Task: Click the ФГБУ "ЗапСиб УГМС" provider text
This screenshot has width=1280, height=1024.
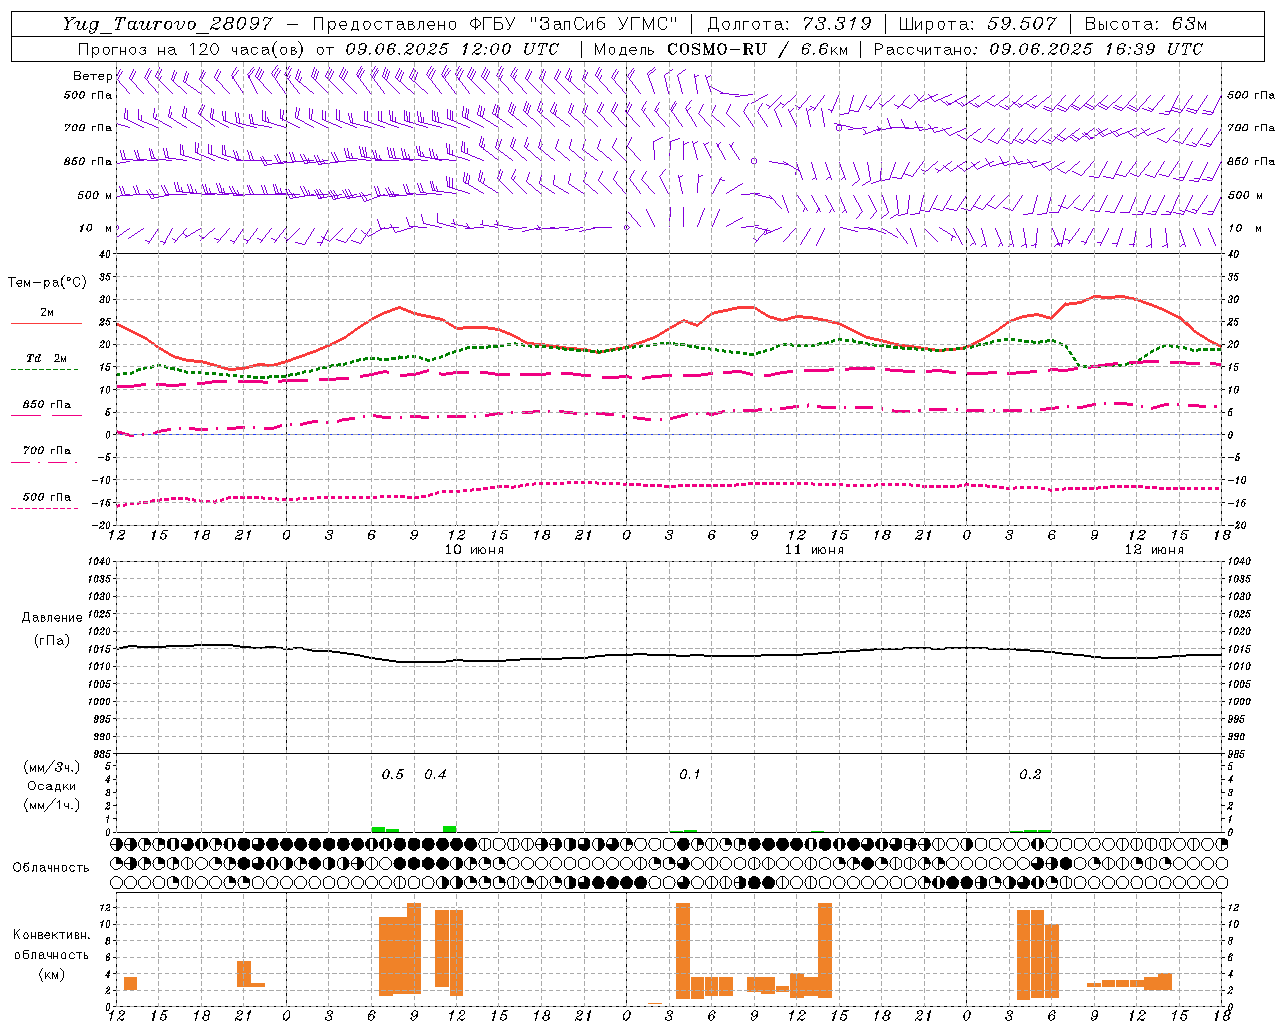Action: tap(573, 24)
